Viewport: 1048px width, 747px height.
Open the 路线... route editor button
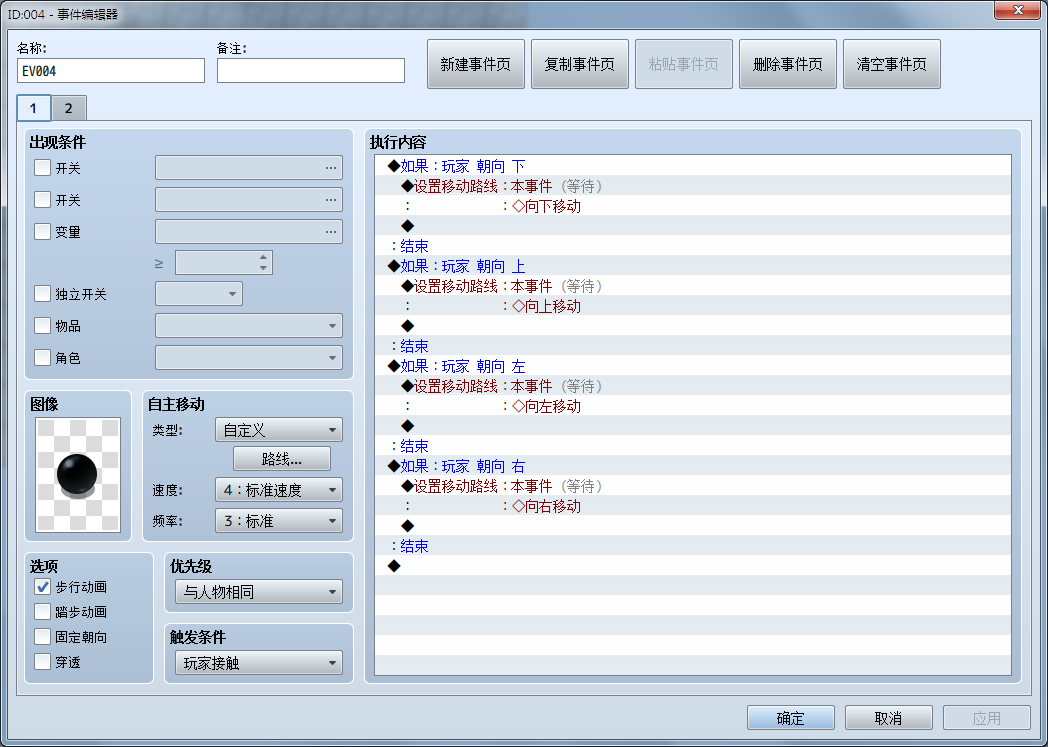click(281, 459)
